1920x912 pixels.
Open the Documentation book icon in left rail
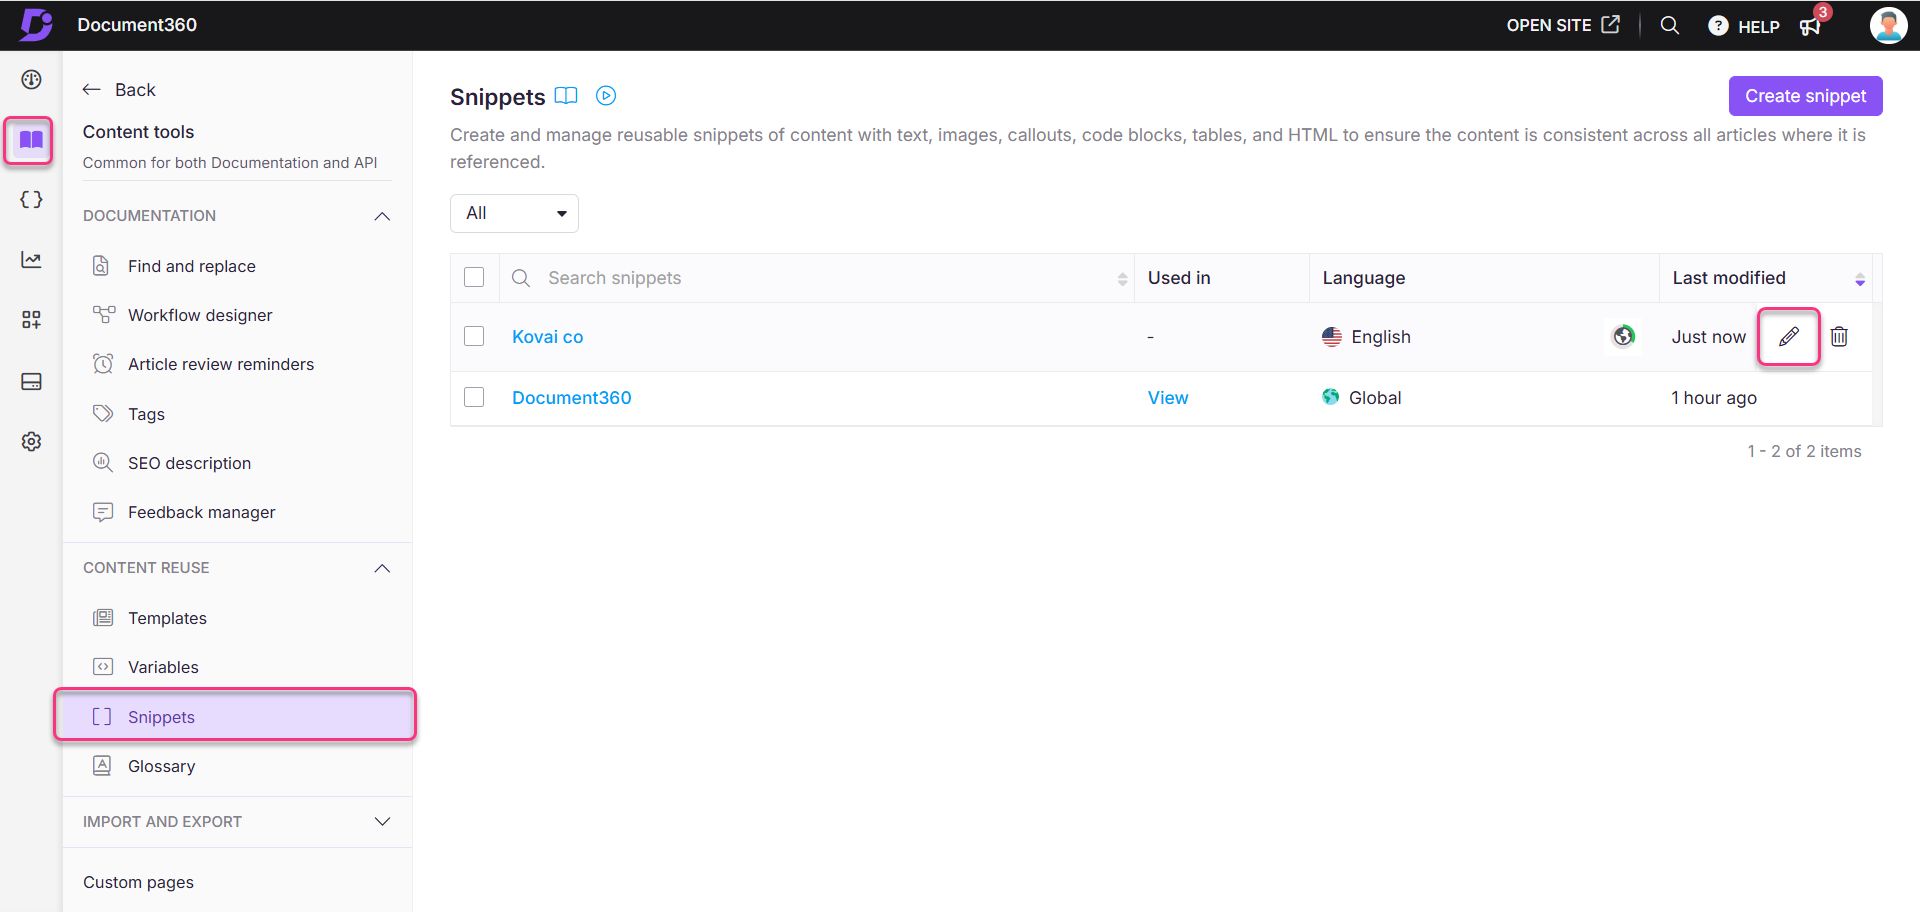click(x=31, y=140)
